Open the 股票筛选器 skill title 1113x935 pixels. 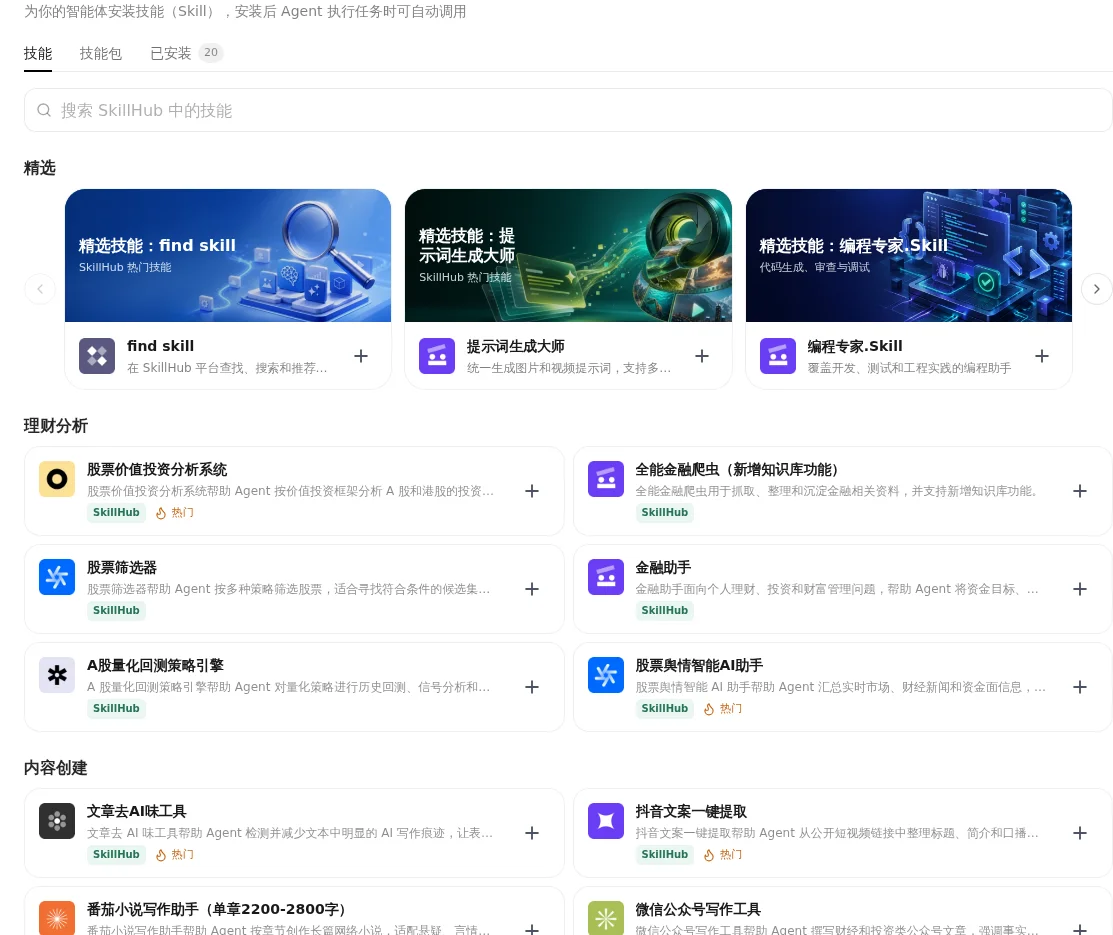pos(122,567)
